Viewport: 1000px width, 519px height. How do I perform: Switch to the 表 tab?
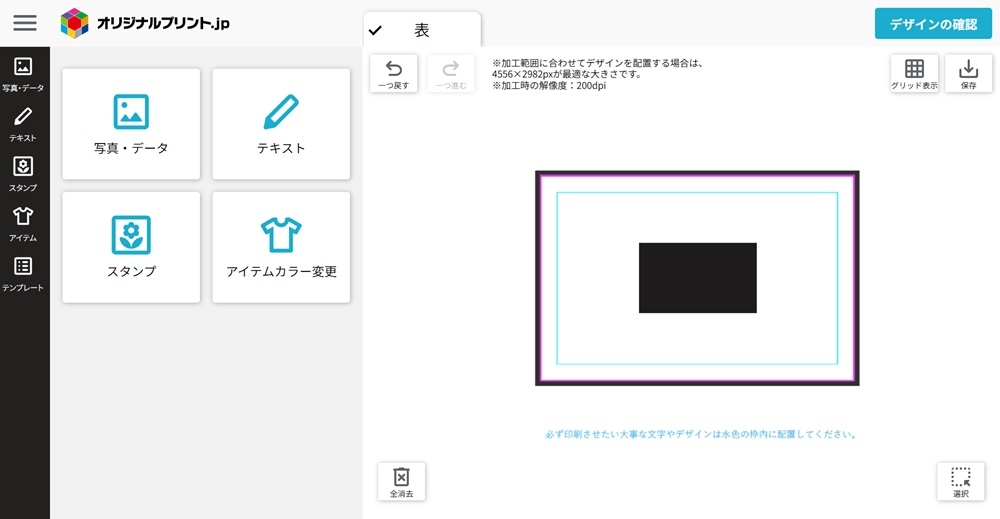pos(422,30)
